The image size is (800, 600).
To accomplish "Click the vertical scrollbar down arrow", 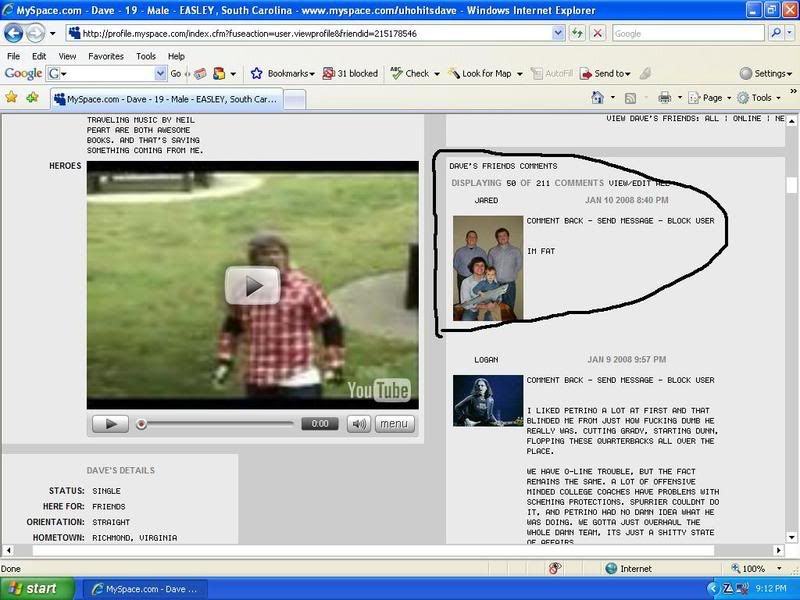I will 791,537.
